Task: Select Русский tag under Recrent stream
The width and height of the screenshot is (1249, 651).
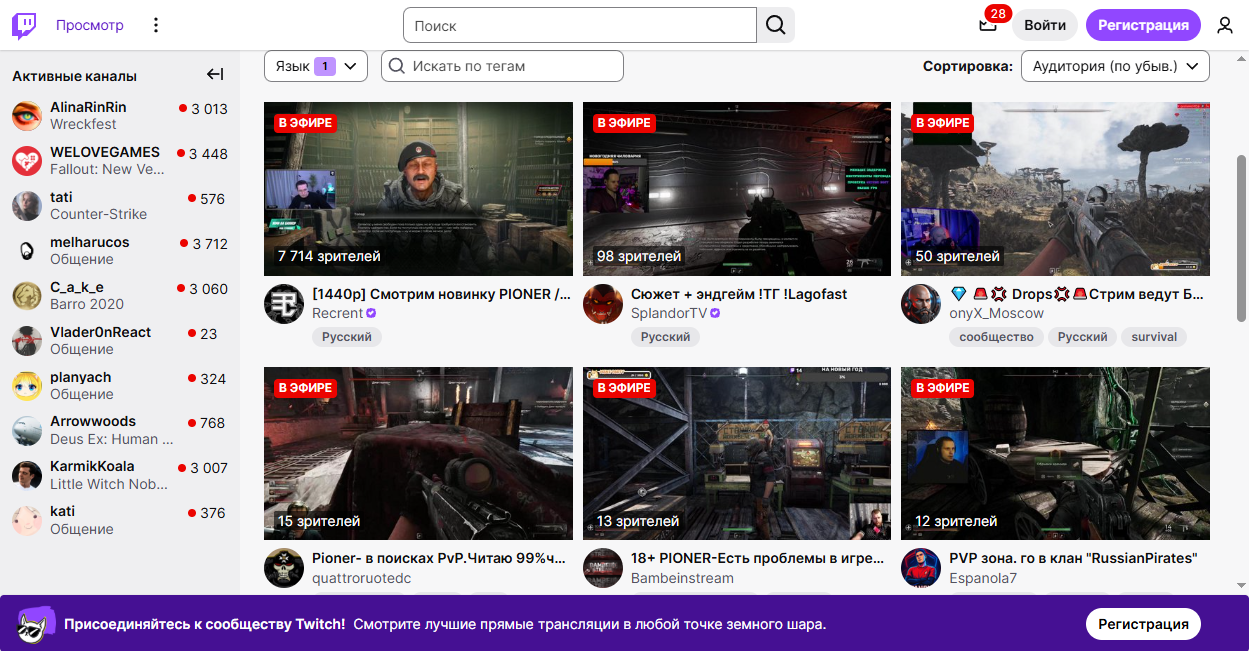Action: pos(347,337)
